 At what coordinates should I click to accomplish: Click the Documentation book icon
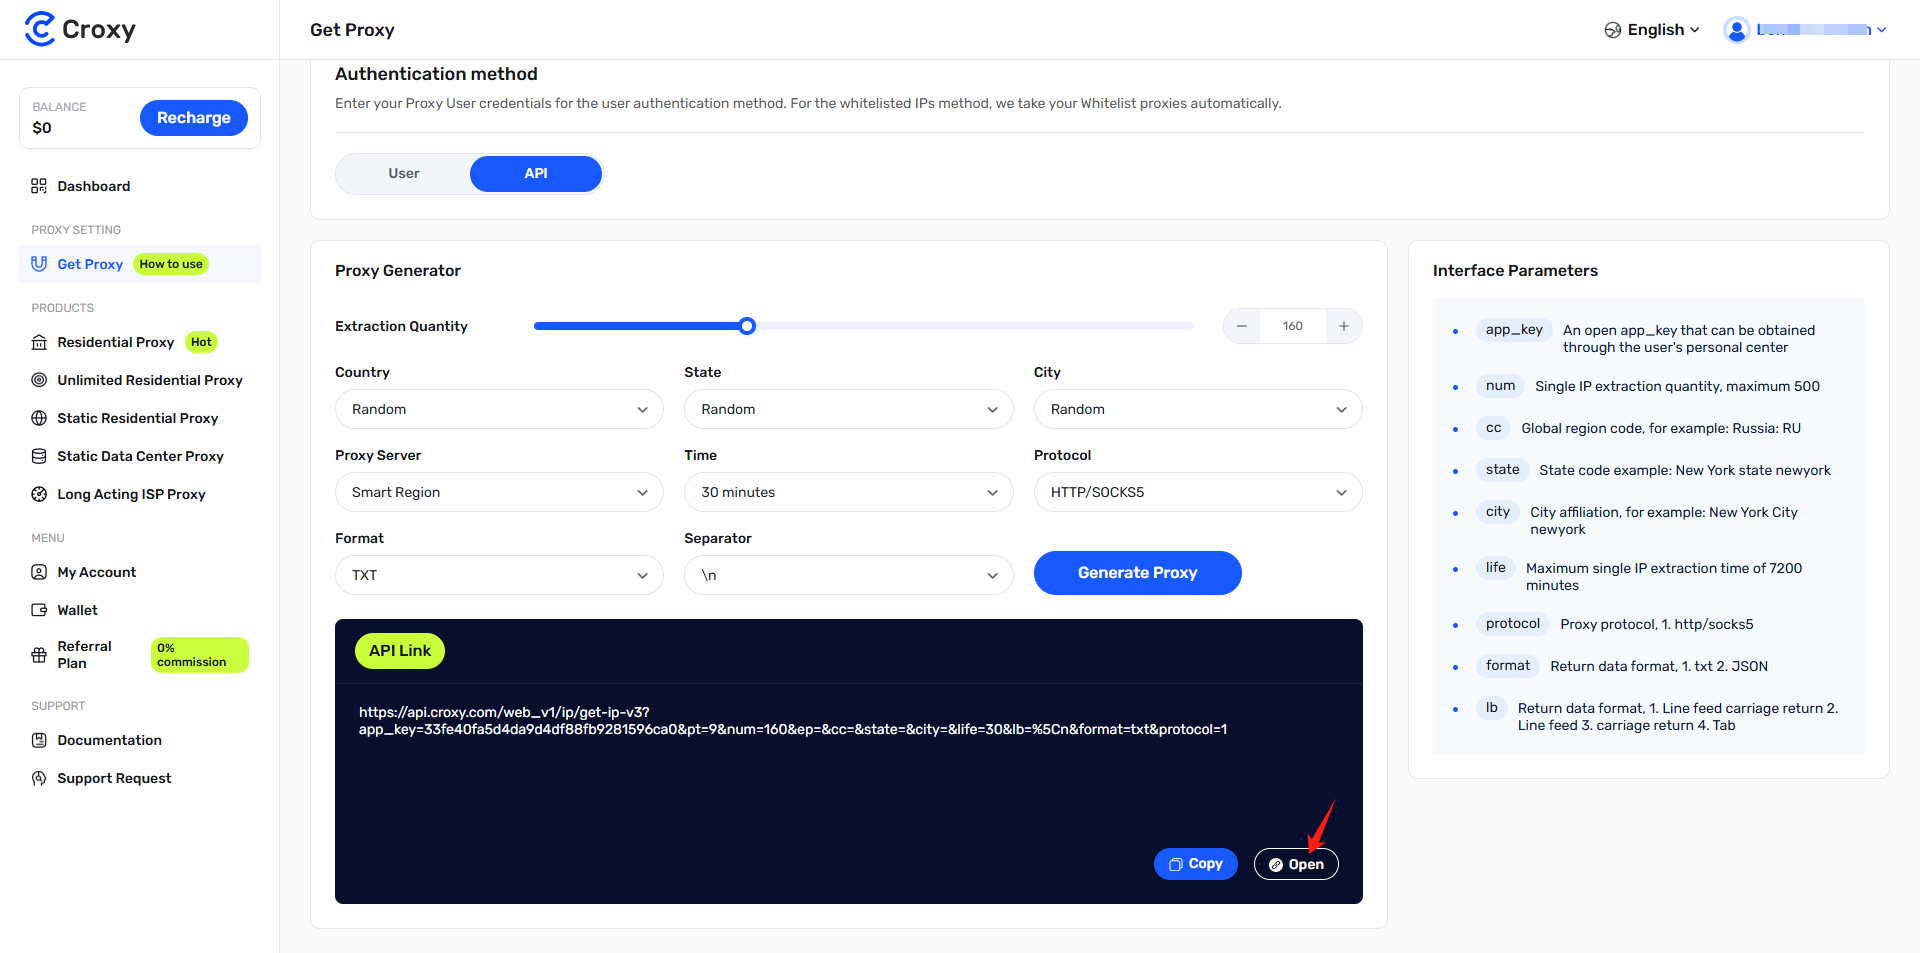[x=39, y=740]
